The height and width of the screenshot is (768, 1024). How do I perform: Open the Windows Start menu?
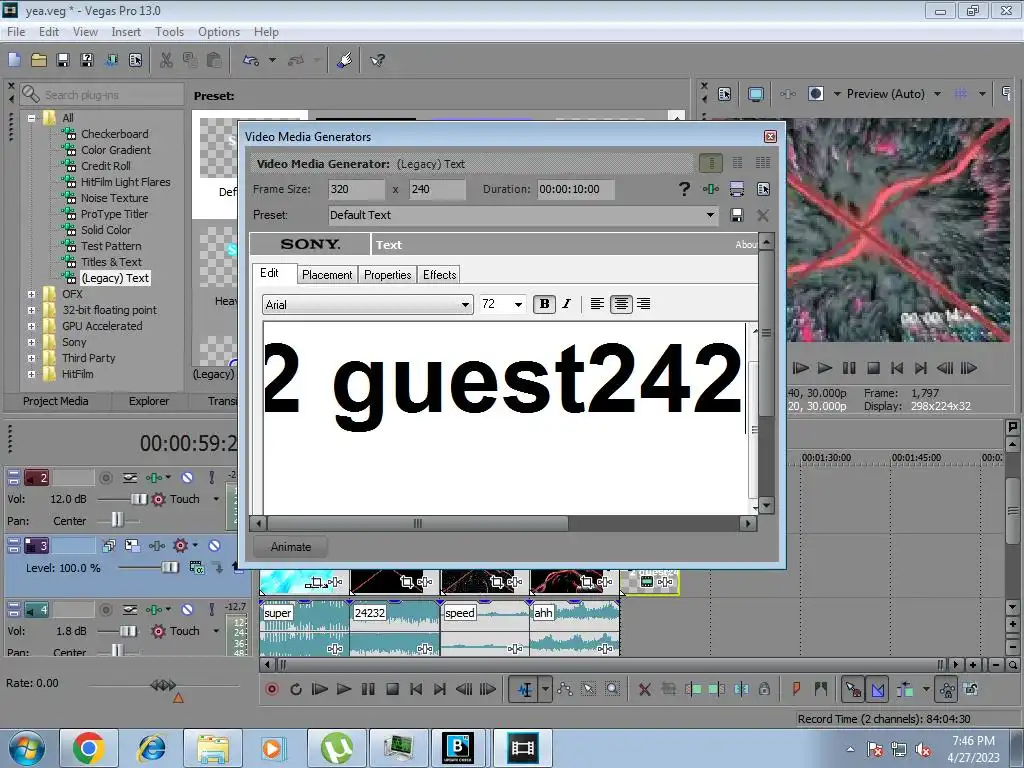click(27, 748)
